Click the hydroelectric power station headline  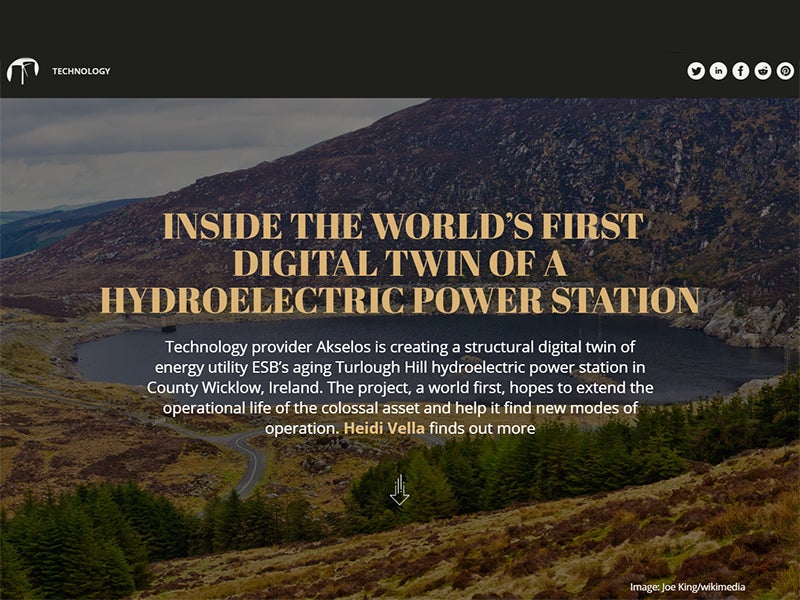click(x=400, y=263)
